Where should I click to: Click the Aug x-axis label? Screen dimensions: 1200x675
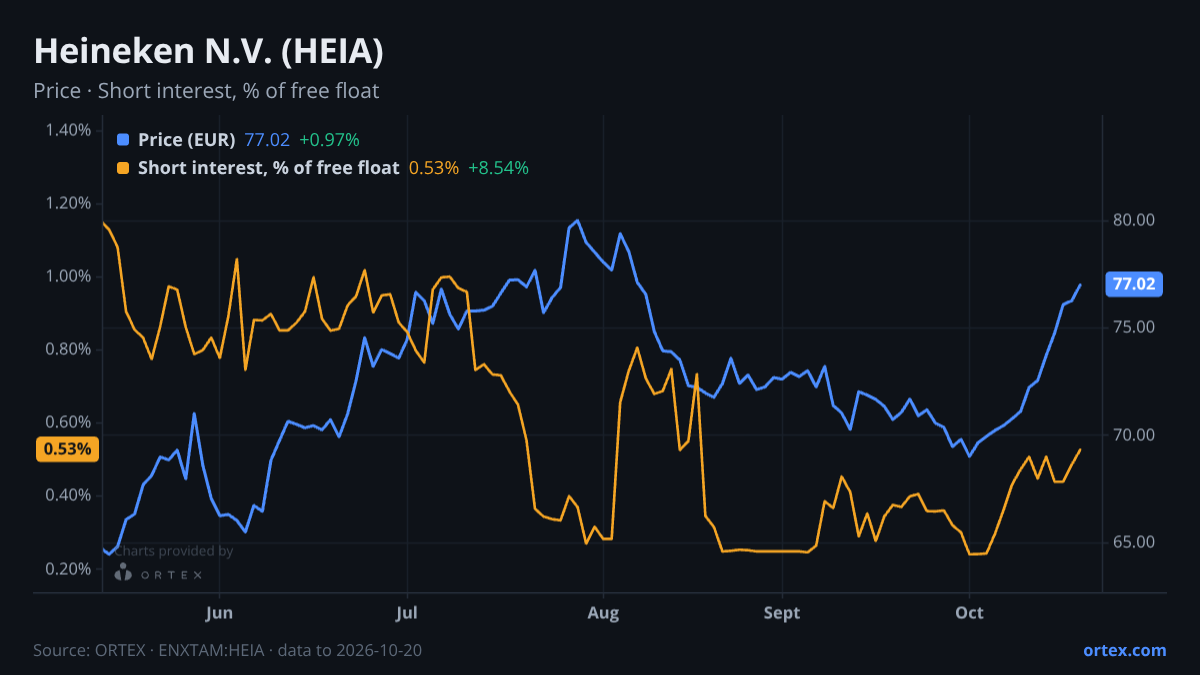click(x=603, y=612)
